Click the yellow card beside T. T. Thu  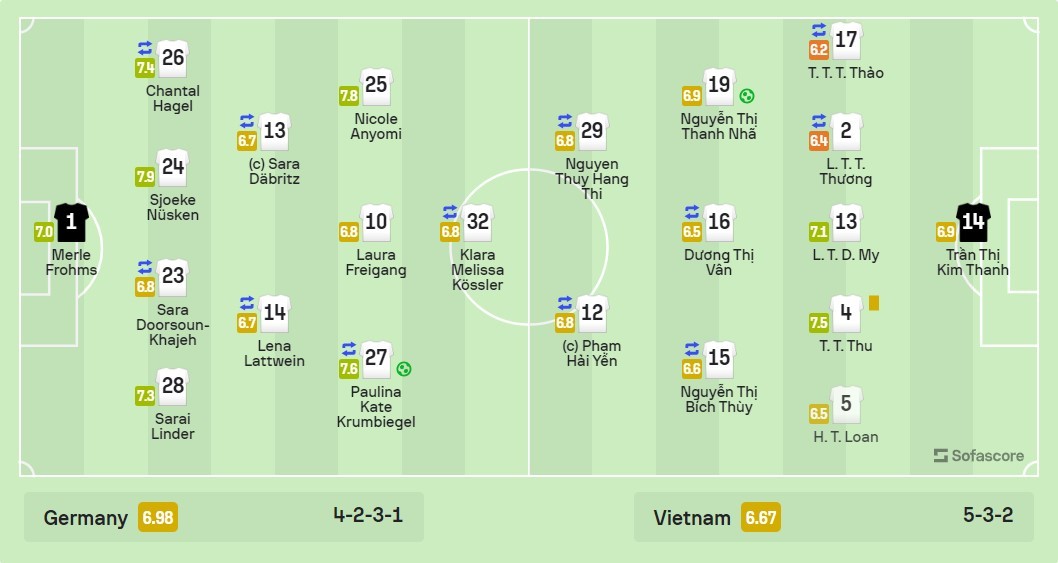[874, 303]
